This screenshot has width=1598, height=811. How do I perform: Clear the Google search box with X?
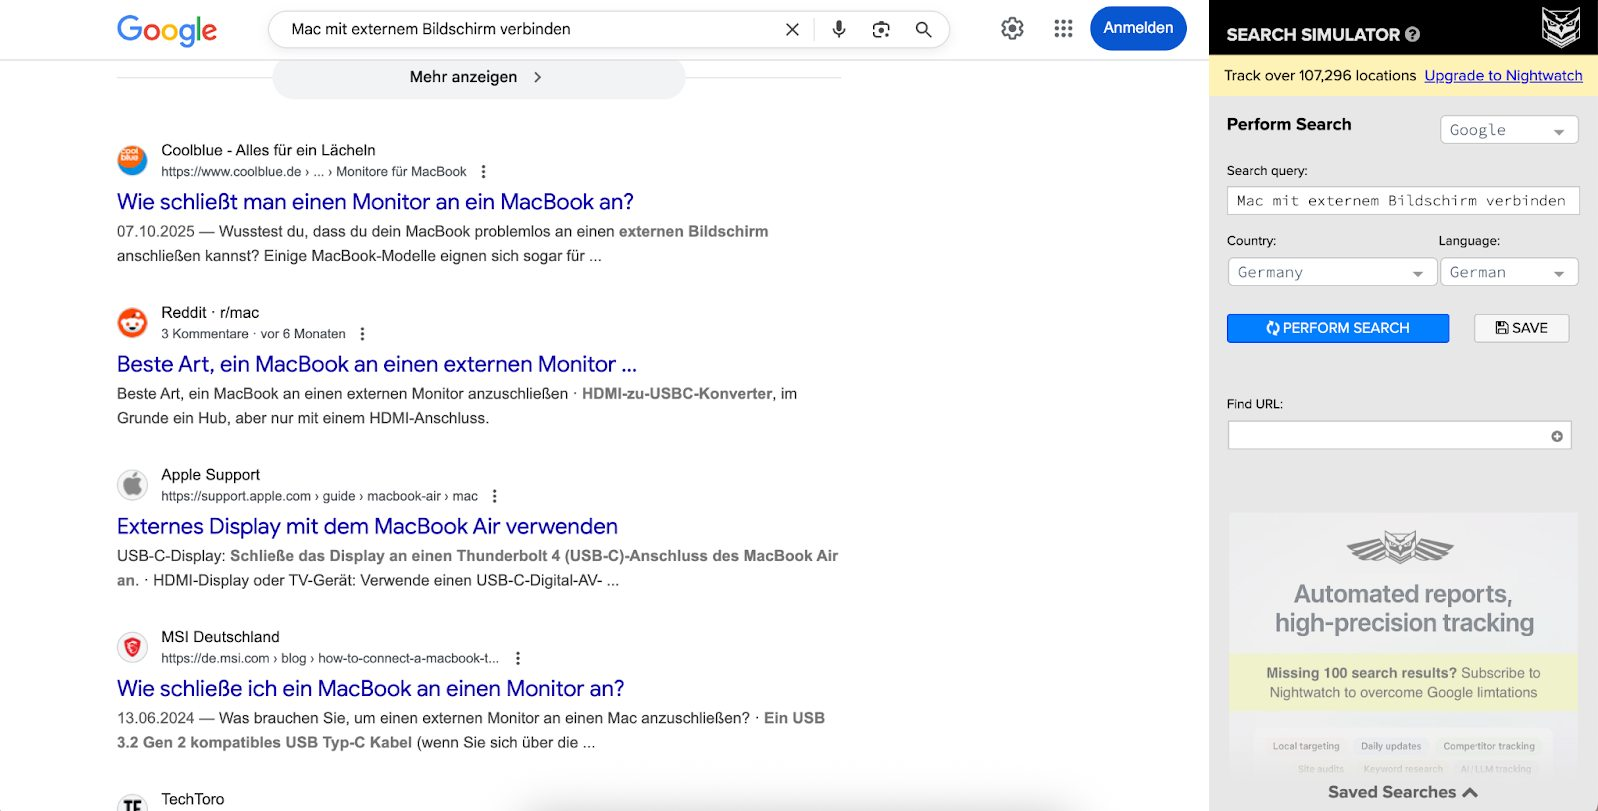click(792, 30)
